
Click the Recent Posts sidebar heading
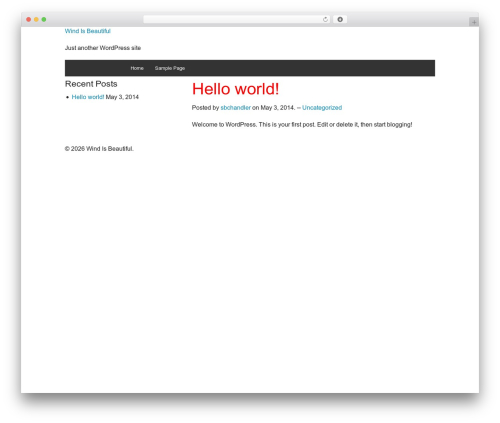91,84
